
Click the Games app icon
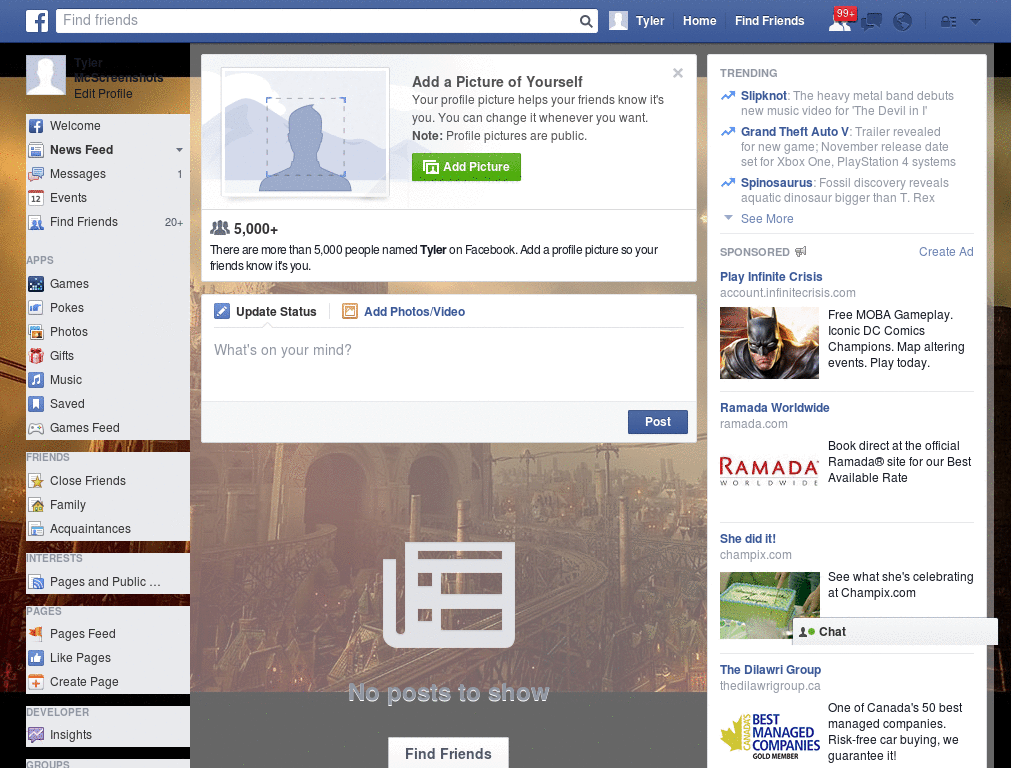click(x=36, y=284)
